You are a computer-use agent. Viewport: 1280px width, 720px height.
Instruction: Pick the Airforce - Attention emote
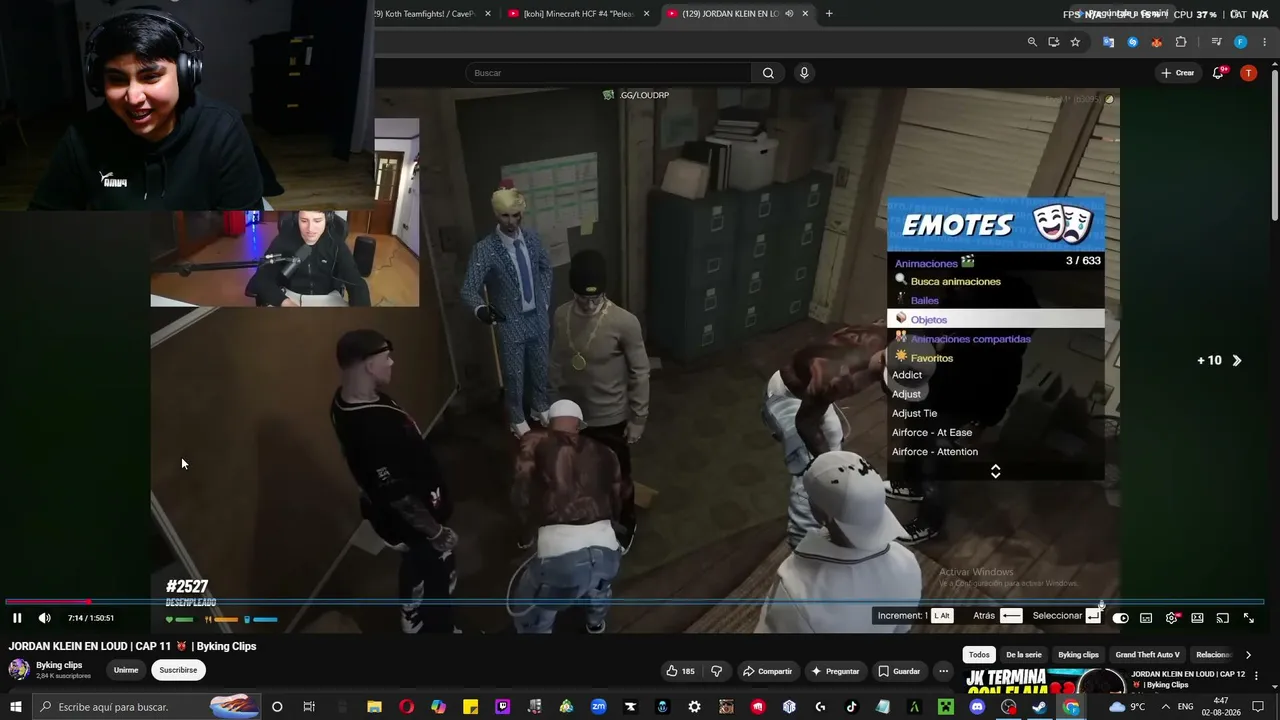click(996, 452)
